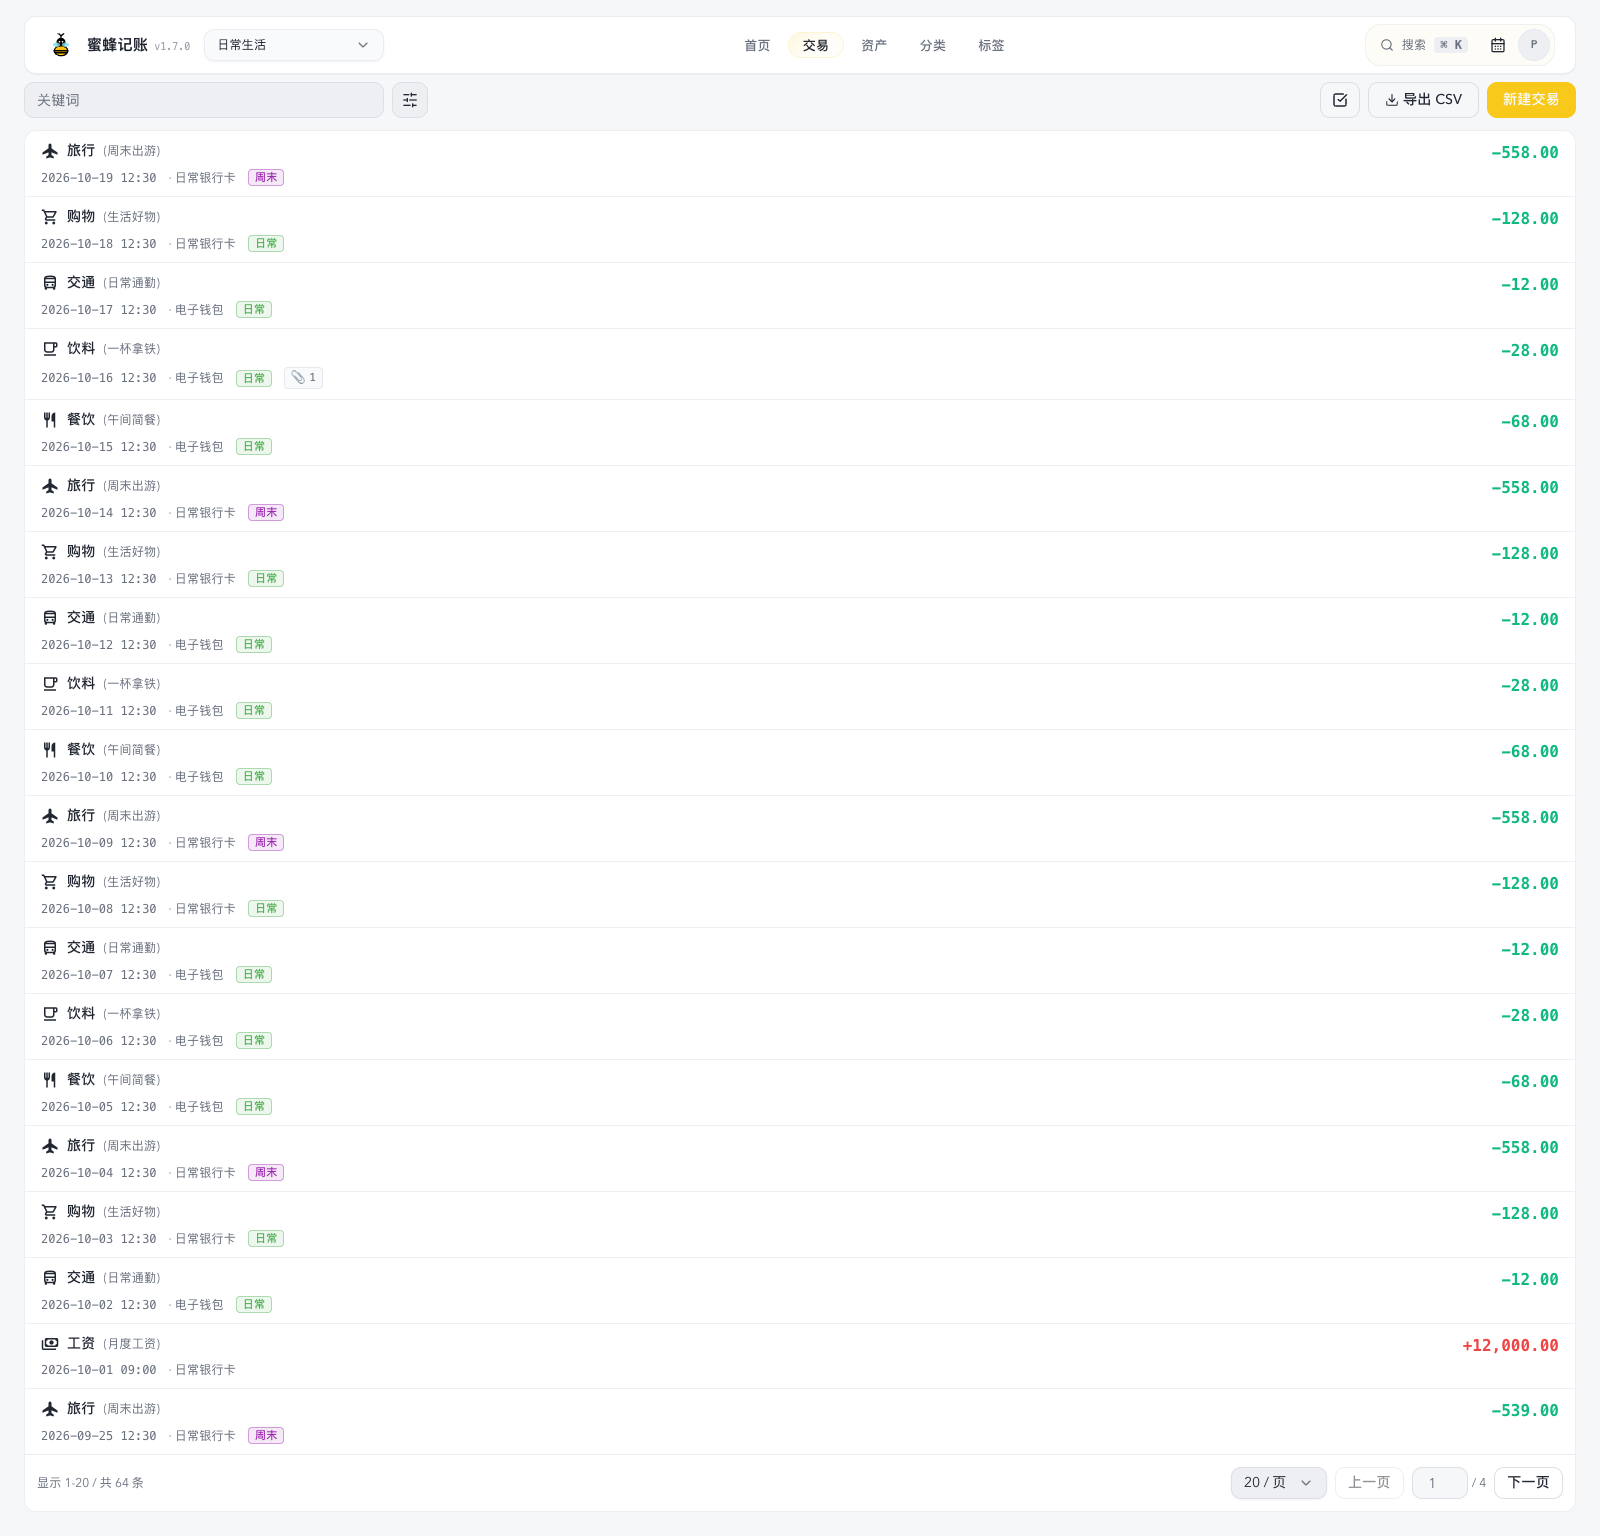Screen dimensions: 1600x1536
Task: Click fork-knife icon on 2026-10-05 dining entry
Action: pos(50,1080)
